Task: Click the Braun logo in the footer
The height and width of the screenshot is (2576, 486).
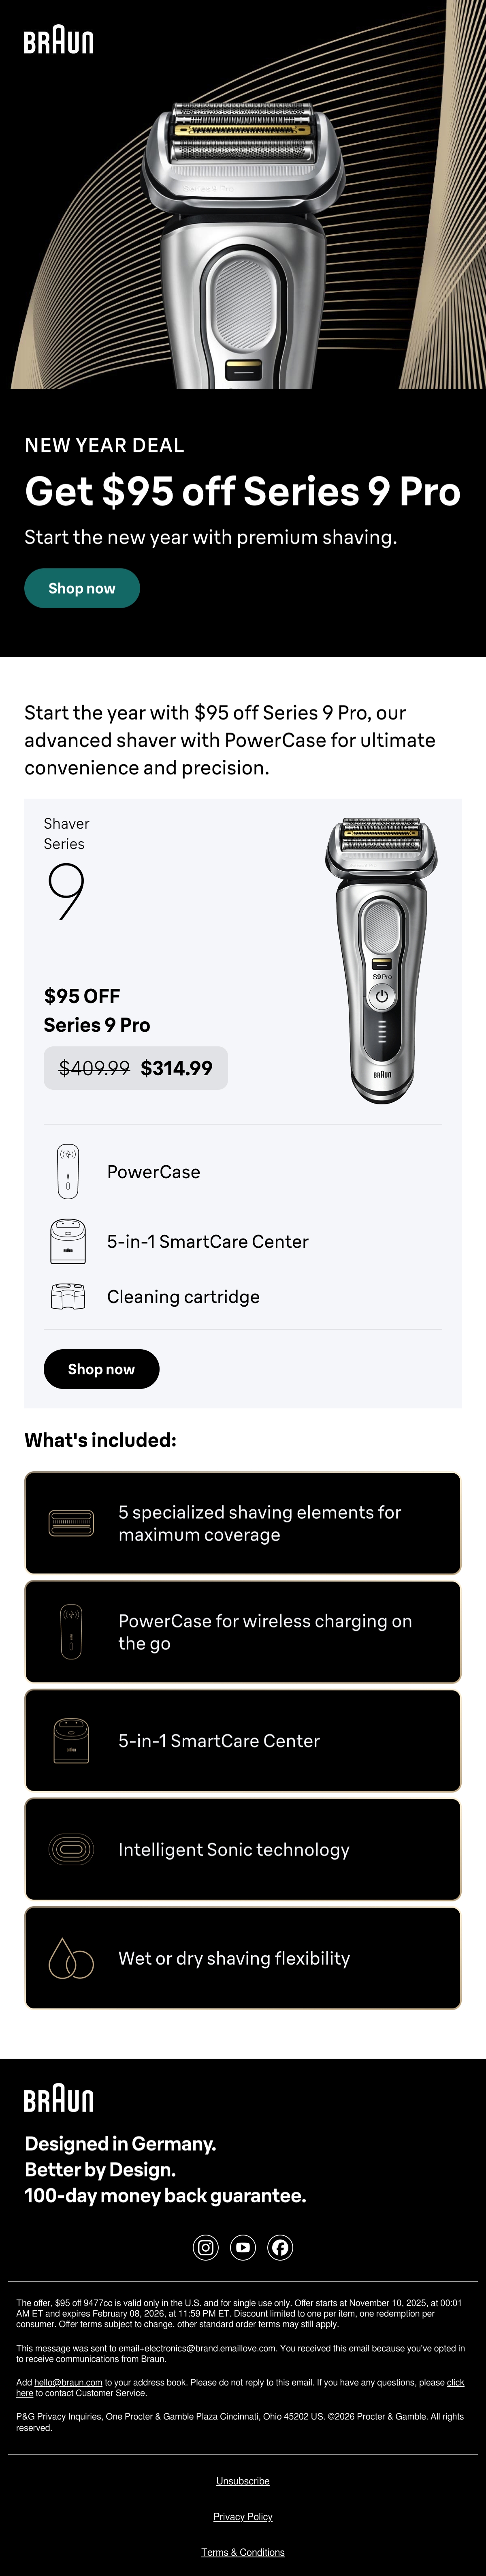Action: coord(59,2099)
